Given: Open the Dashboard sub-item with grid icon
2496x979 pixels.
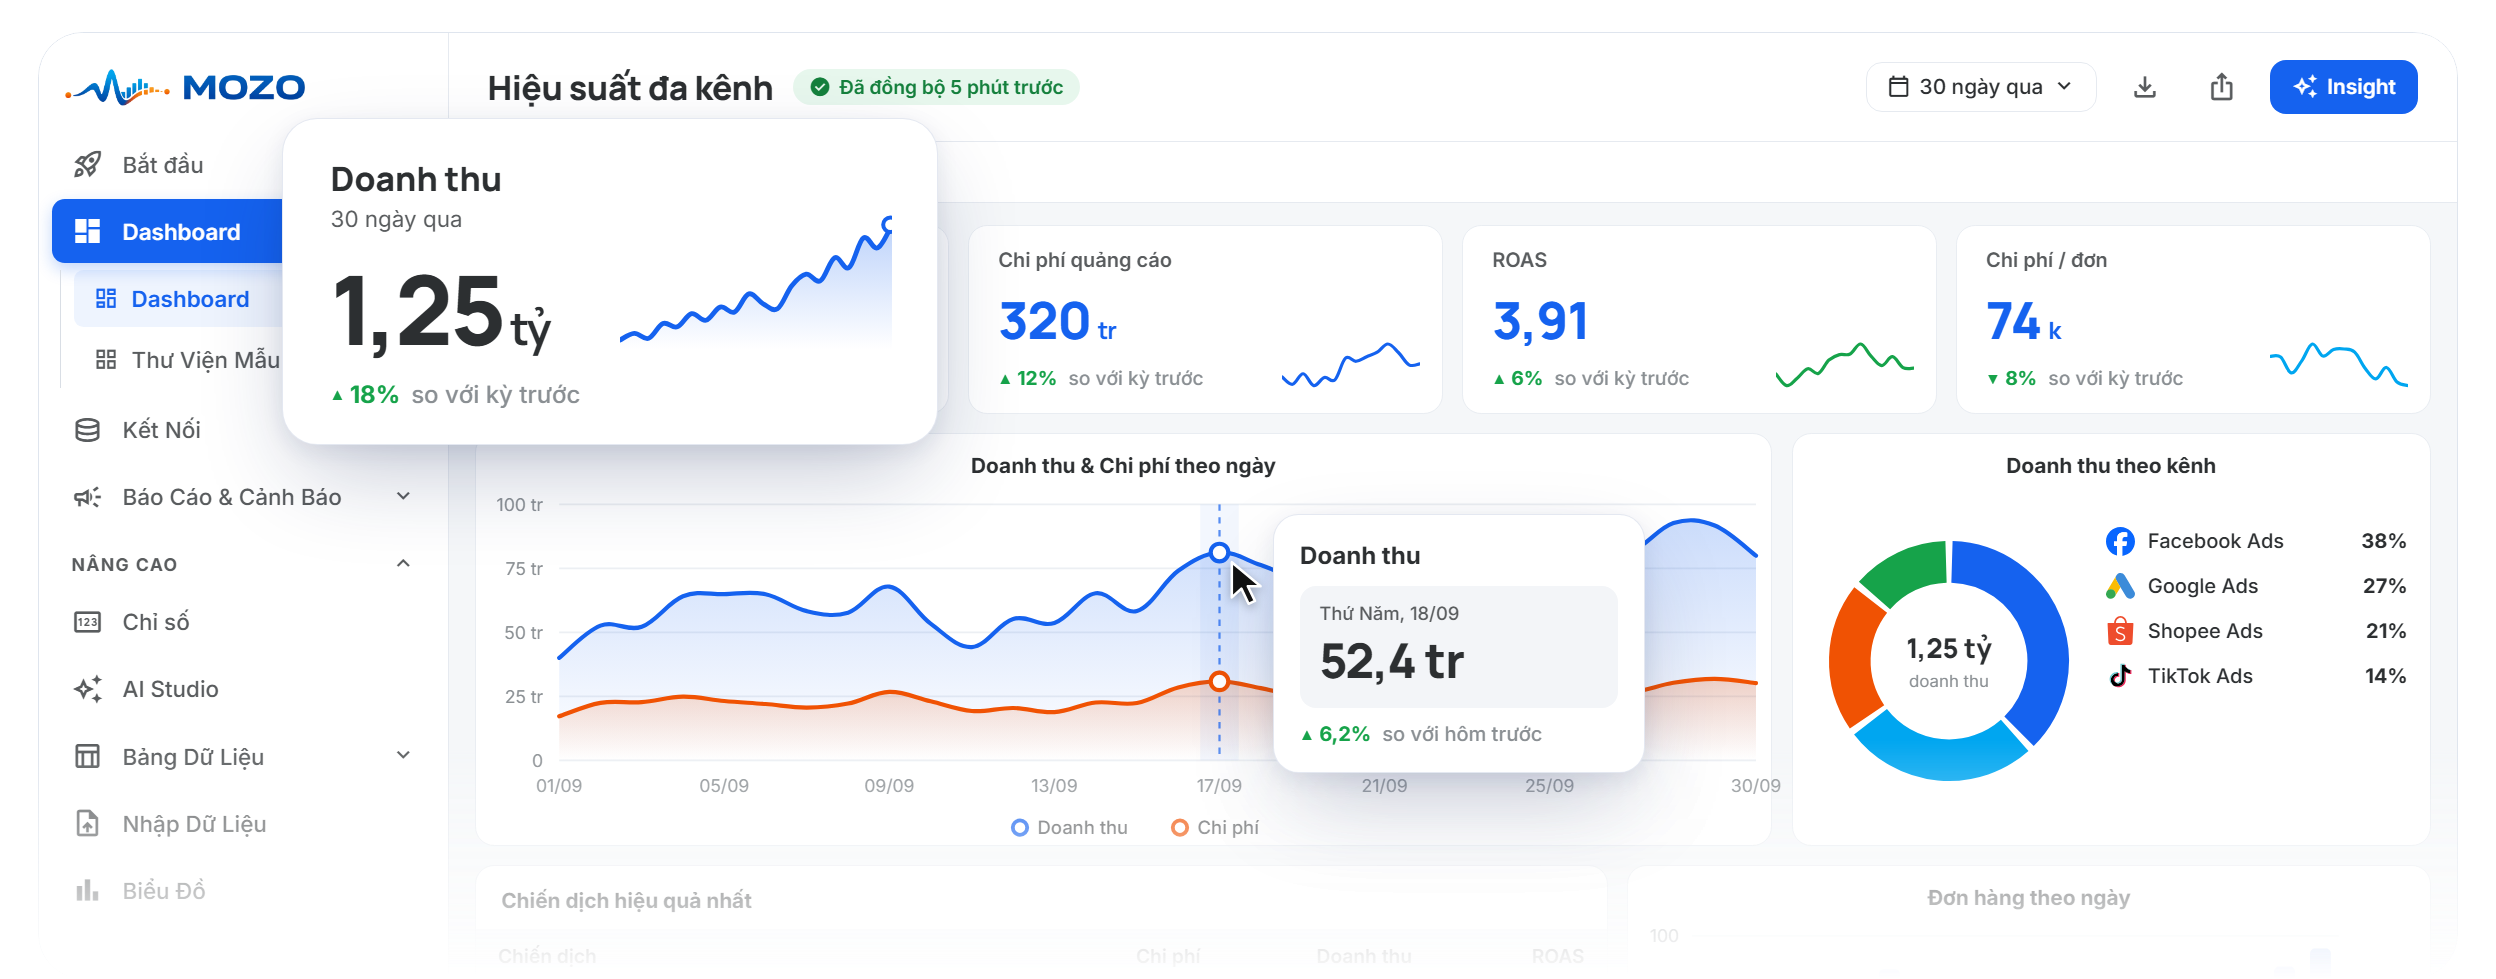Looking at the screenshot, I should pyautogui.click(x=178, y=299).
